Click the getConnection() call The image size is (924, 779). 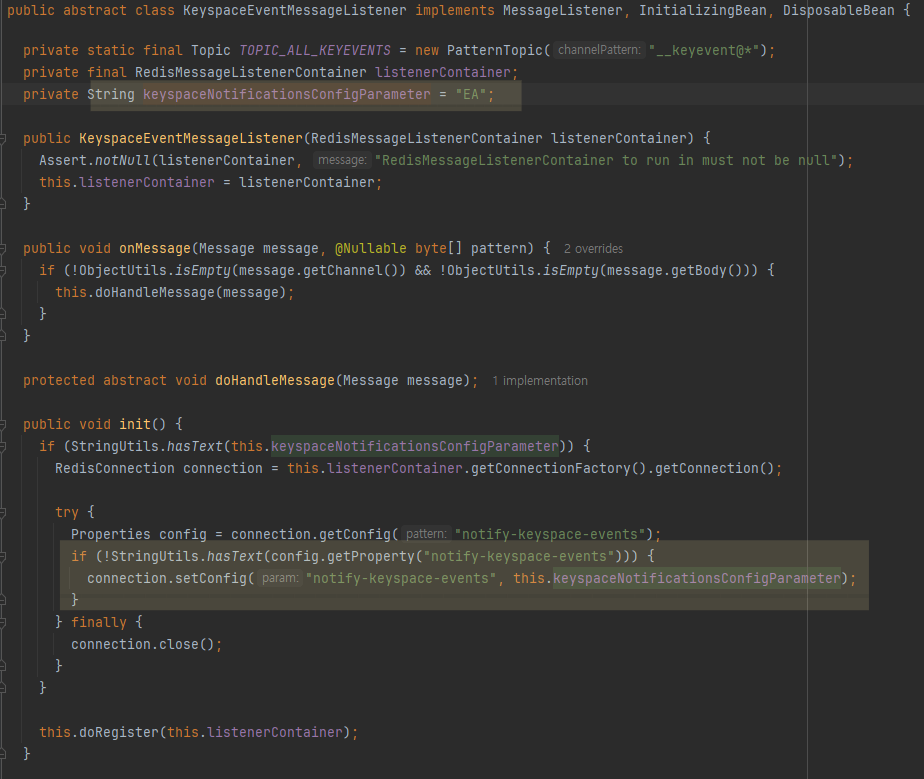click(714, 468)
